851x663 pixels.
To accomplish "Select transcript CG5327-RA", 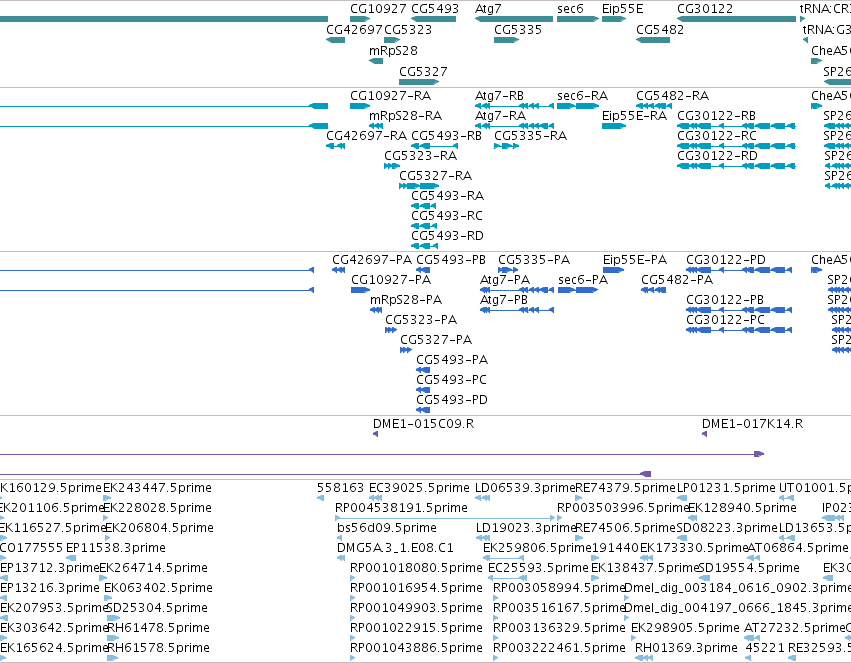I will 418,186.
